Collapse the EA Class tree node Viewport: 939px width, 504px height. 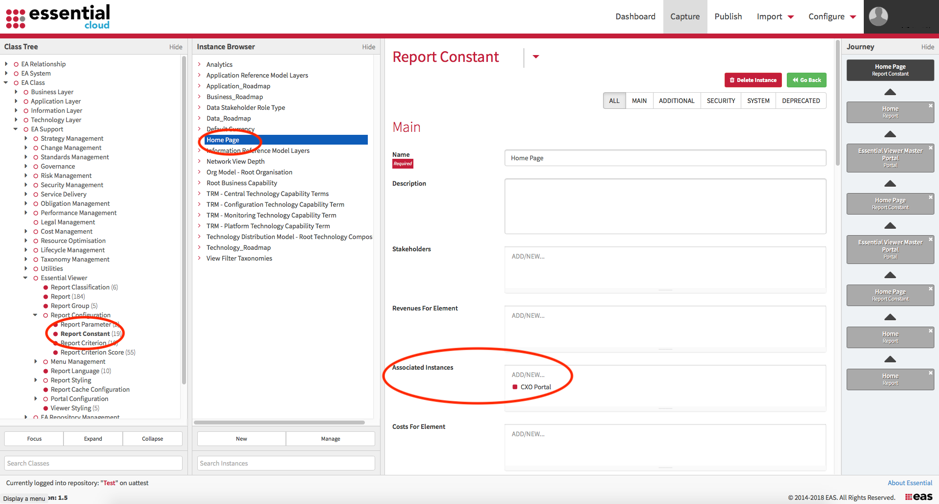point(7,83)
